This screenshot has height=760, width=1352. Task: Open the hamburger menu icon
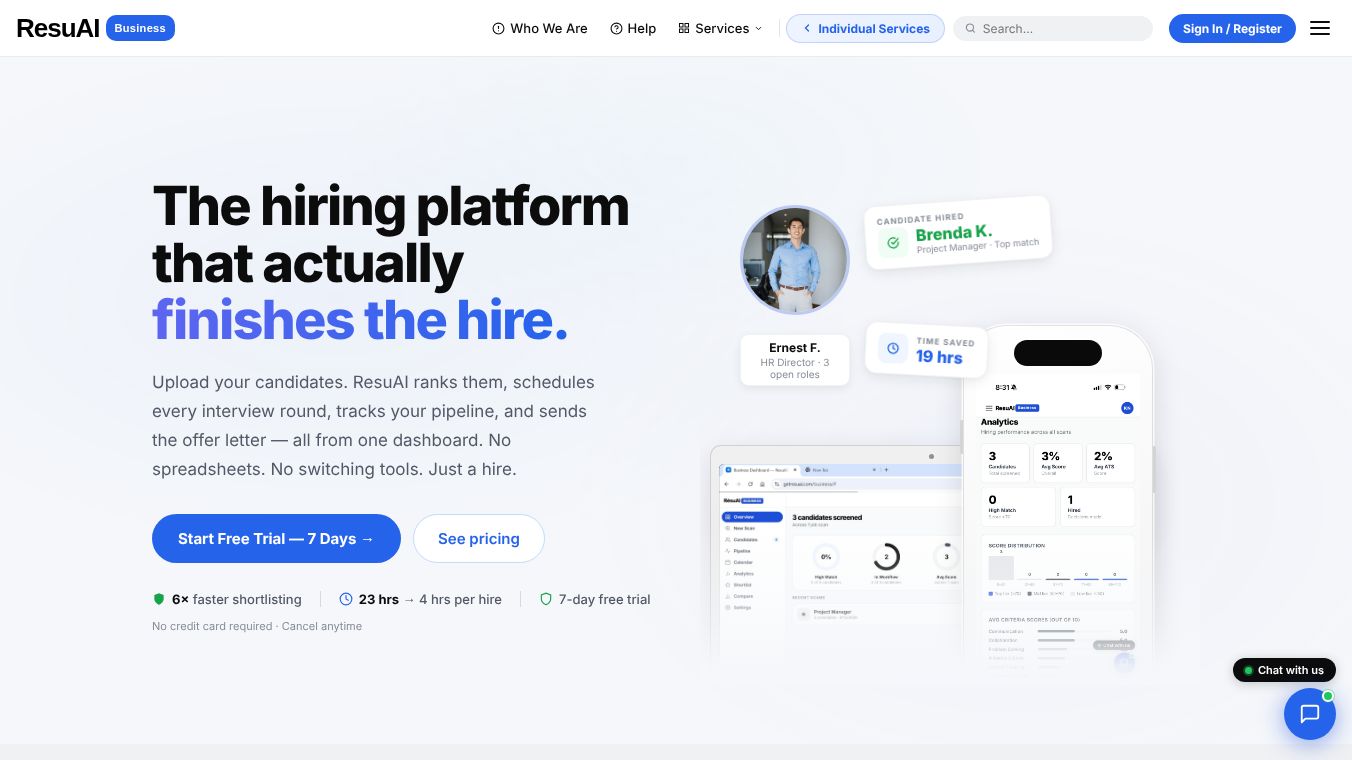click(x=1320, y=28)
